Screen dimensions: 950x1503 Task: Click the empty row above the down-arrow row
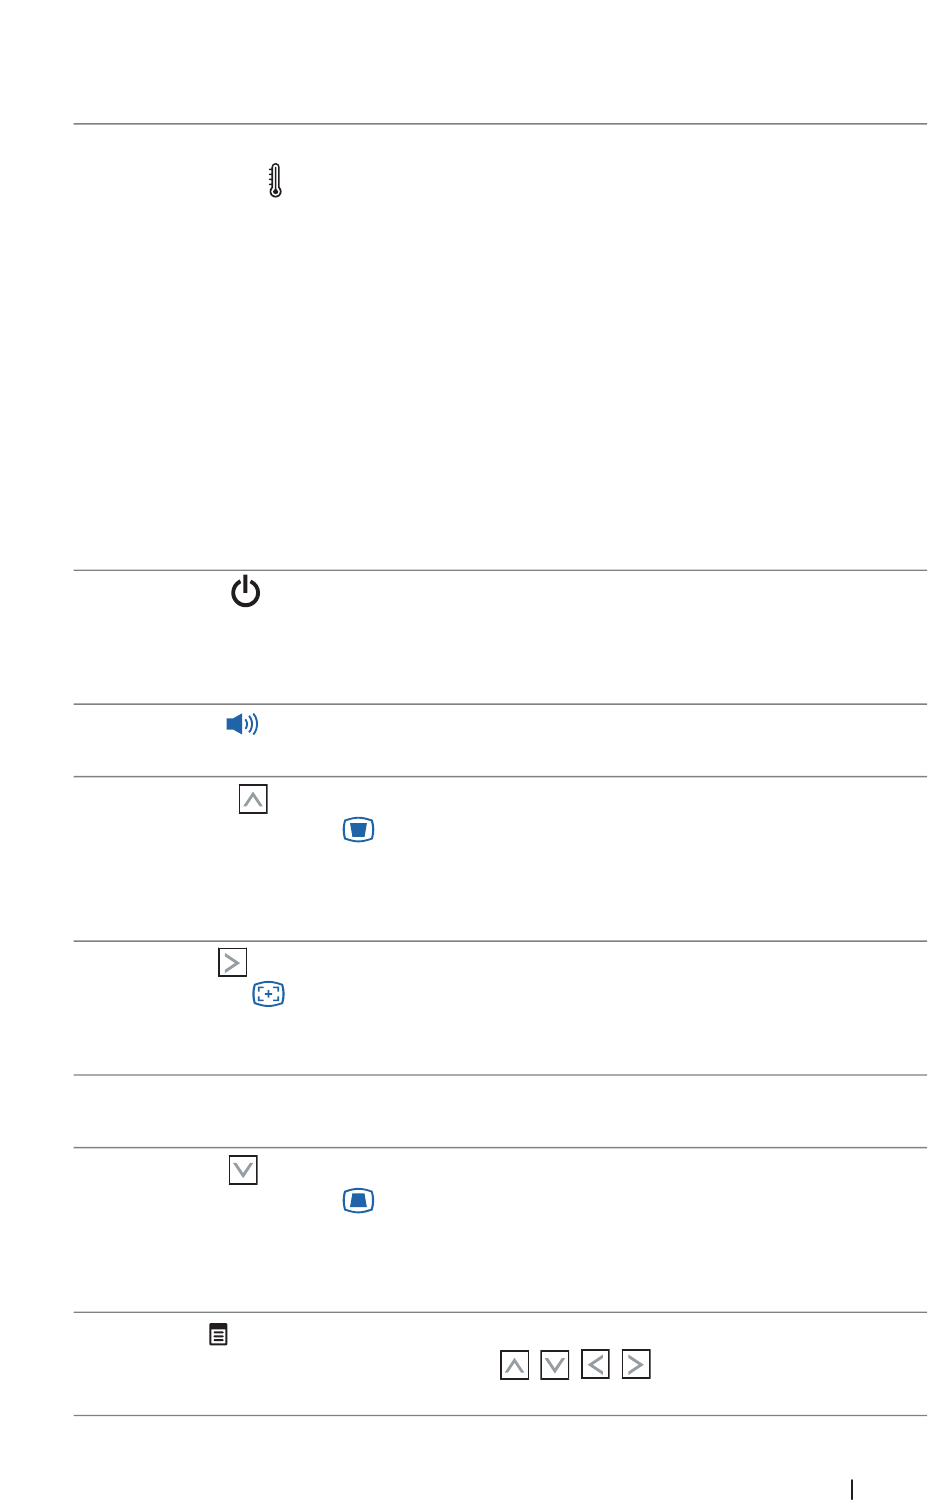[500, 1111]
